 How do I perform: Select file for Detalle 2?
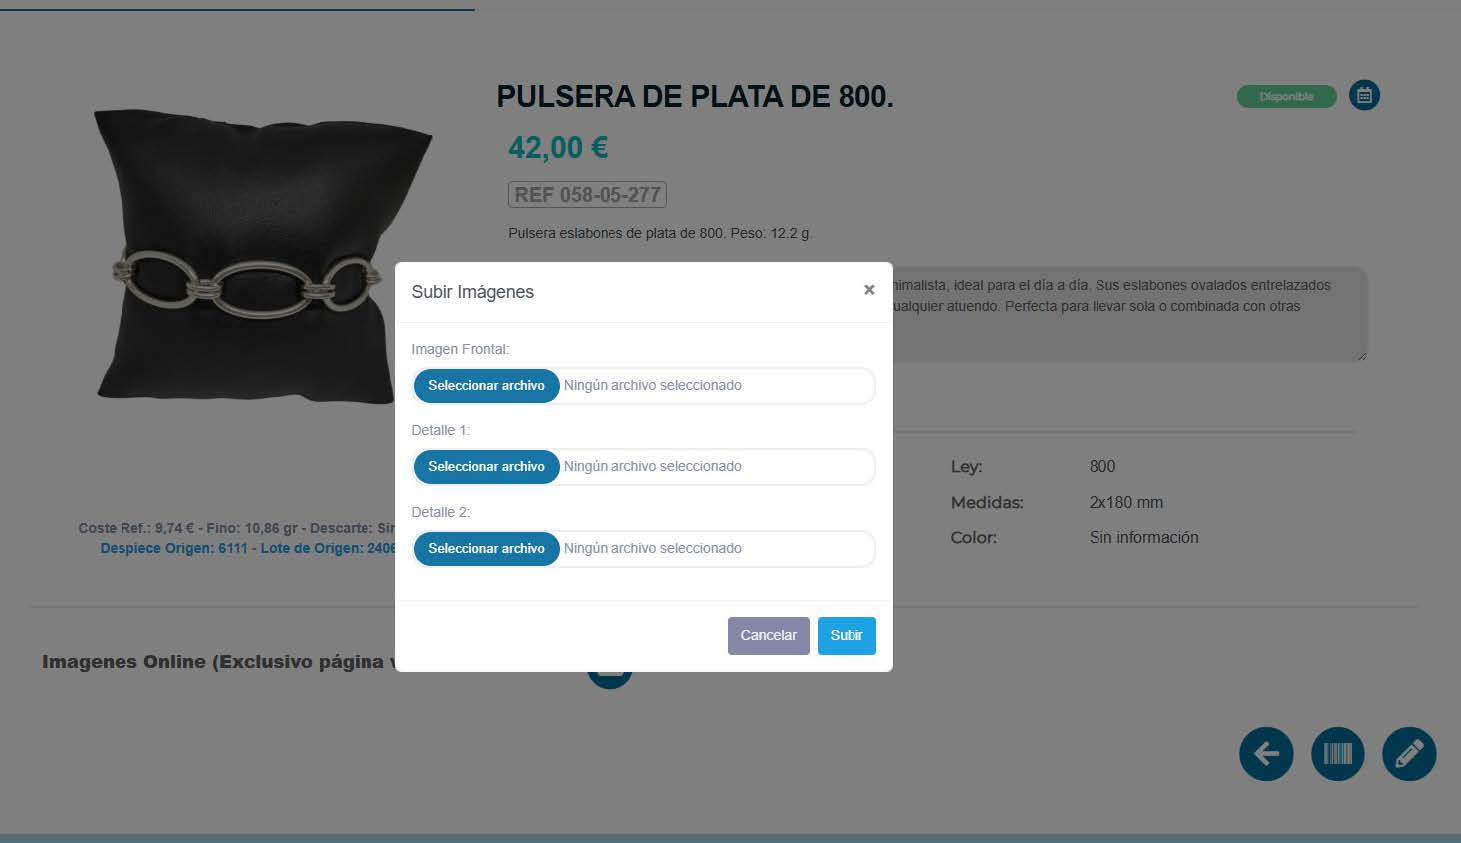486,548
